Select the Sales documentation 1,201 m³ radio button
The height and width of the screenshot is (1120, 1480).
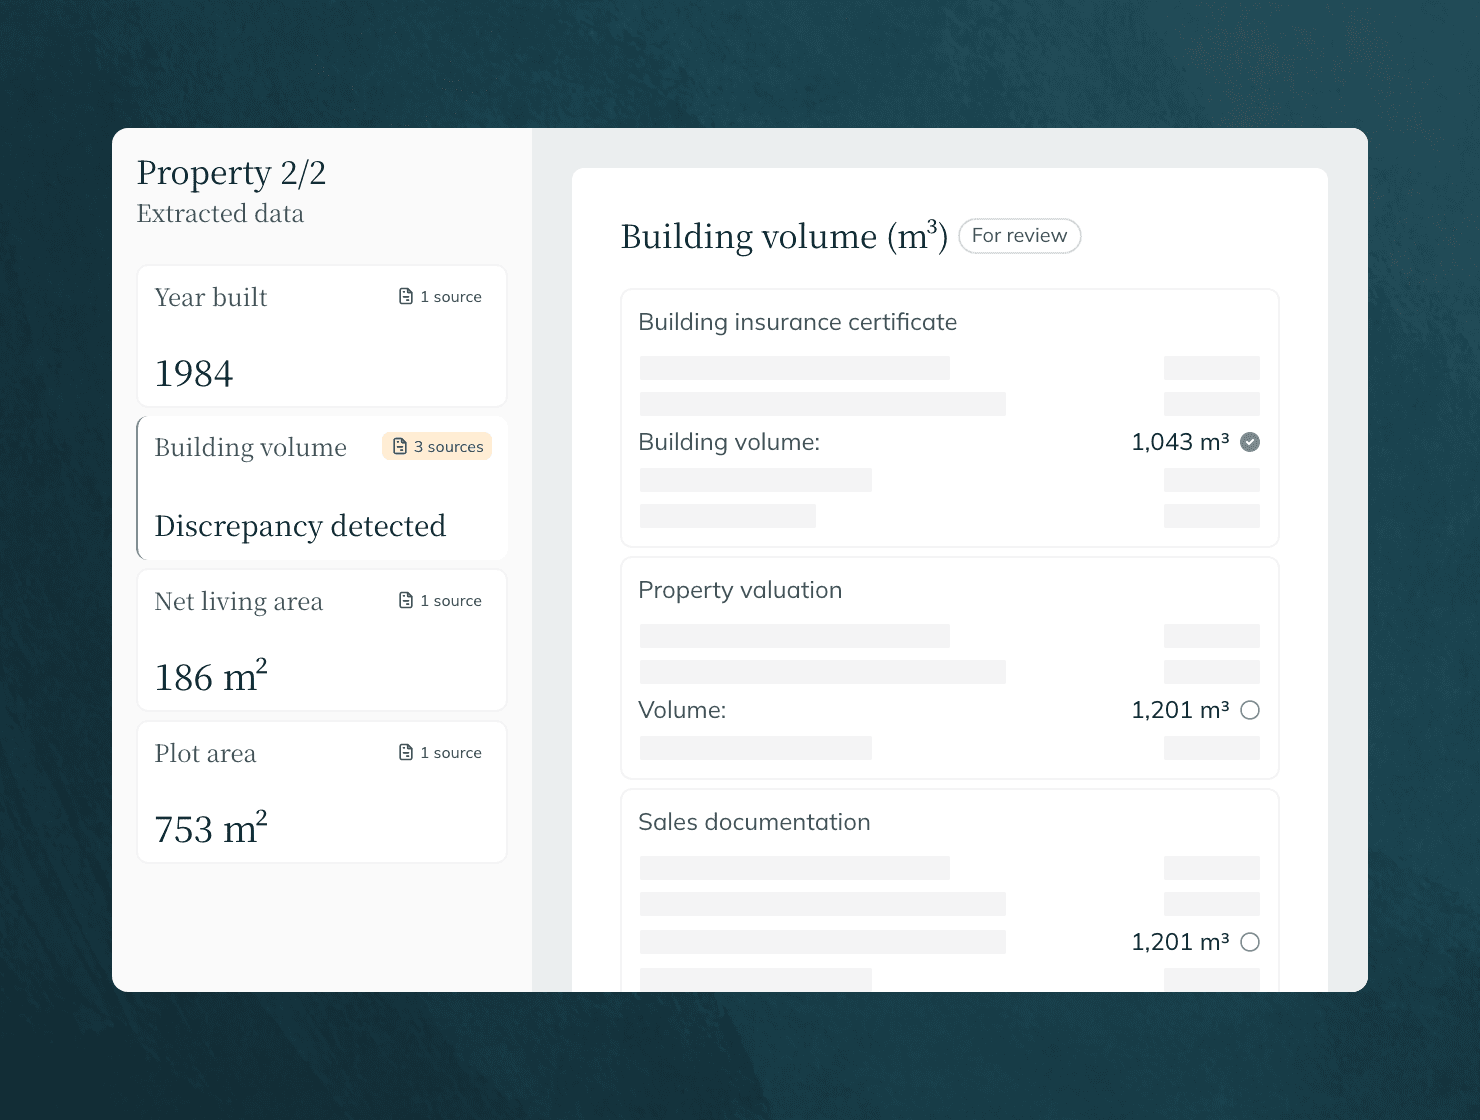point(1250,942)
